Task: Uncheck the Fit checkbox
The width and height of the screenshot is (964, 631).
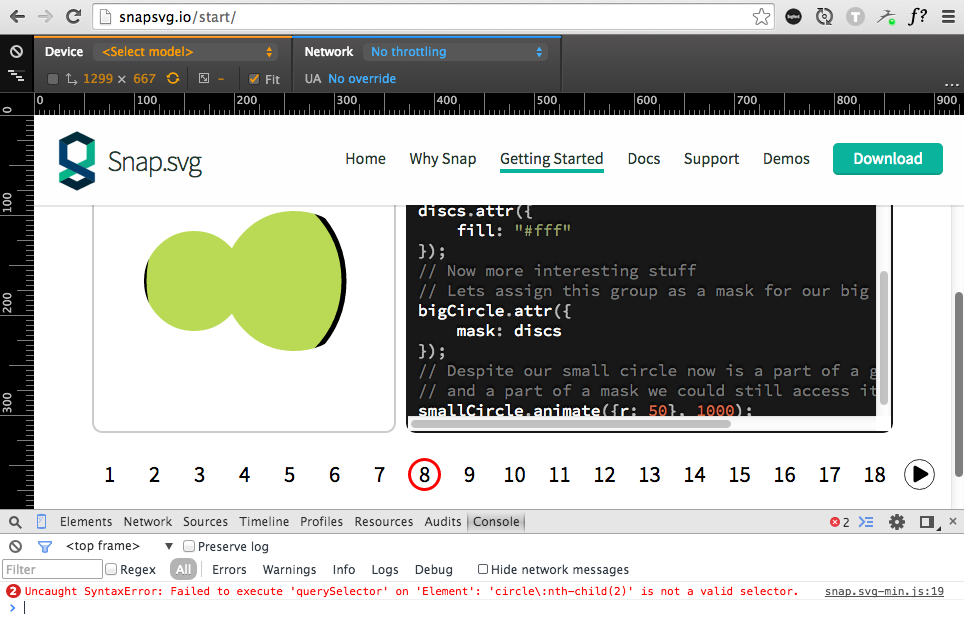Action: pos(254,79)
